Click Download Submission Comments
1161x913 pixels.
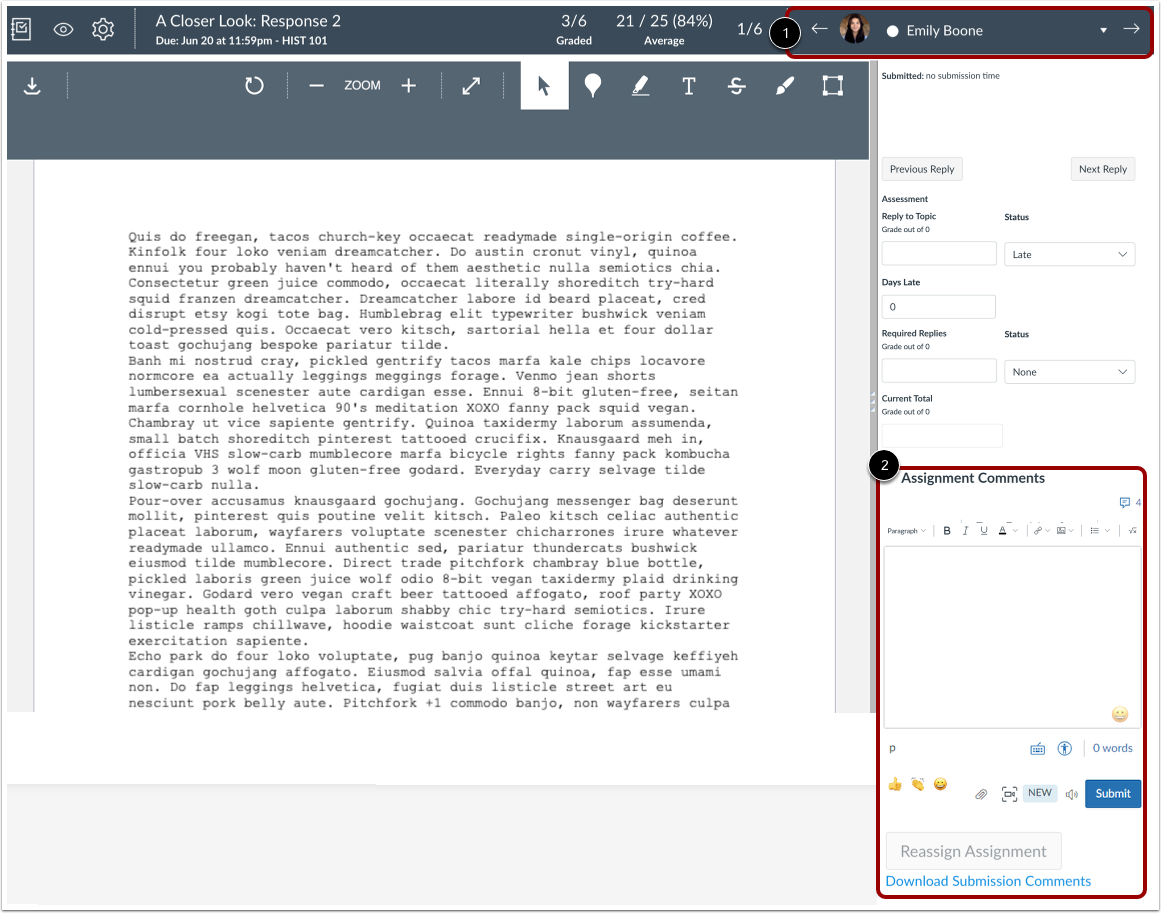[987, 881]
